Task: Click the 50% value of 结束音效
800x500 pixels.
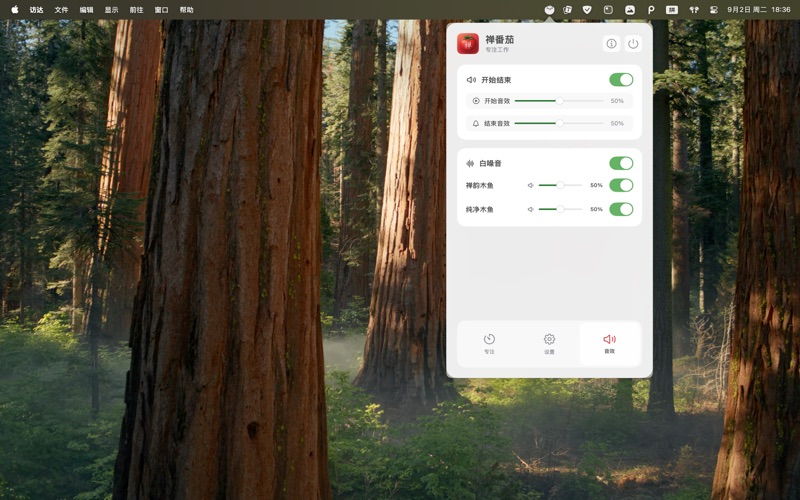Action: 617,123
